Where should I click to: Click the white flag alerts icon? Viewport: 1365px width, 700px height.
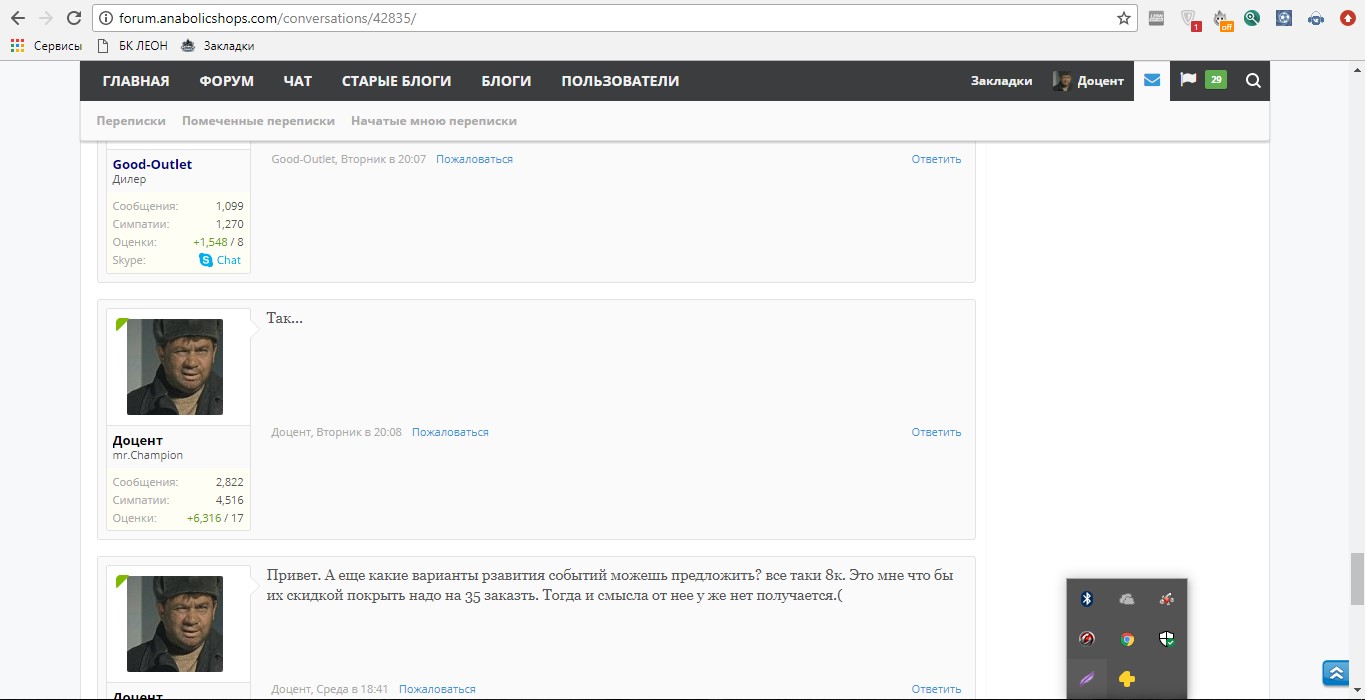(x=1188, y=80)
